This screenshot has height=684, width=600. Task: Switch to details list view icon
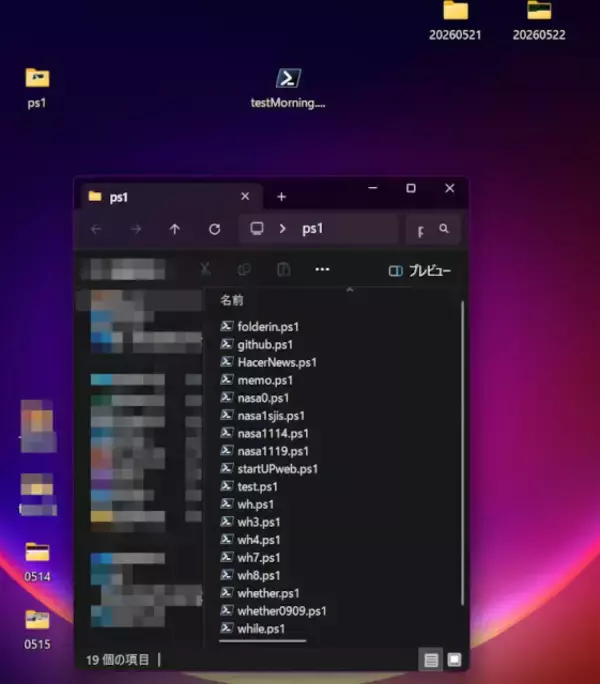pos(431,660)
